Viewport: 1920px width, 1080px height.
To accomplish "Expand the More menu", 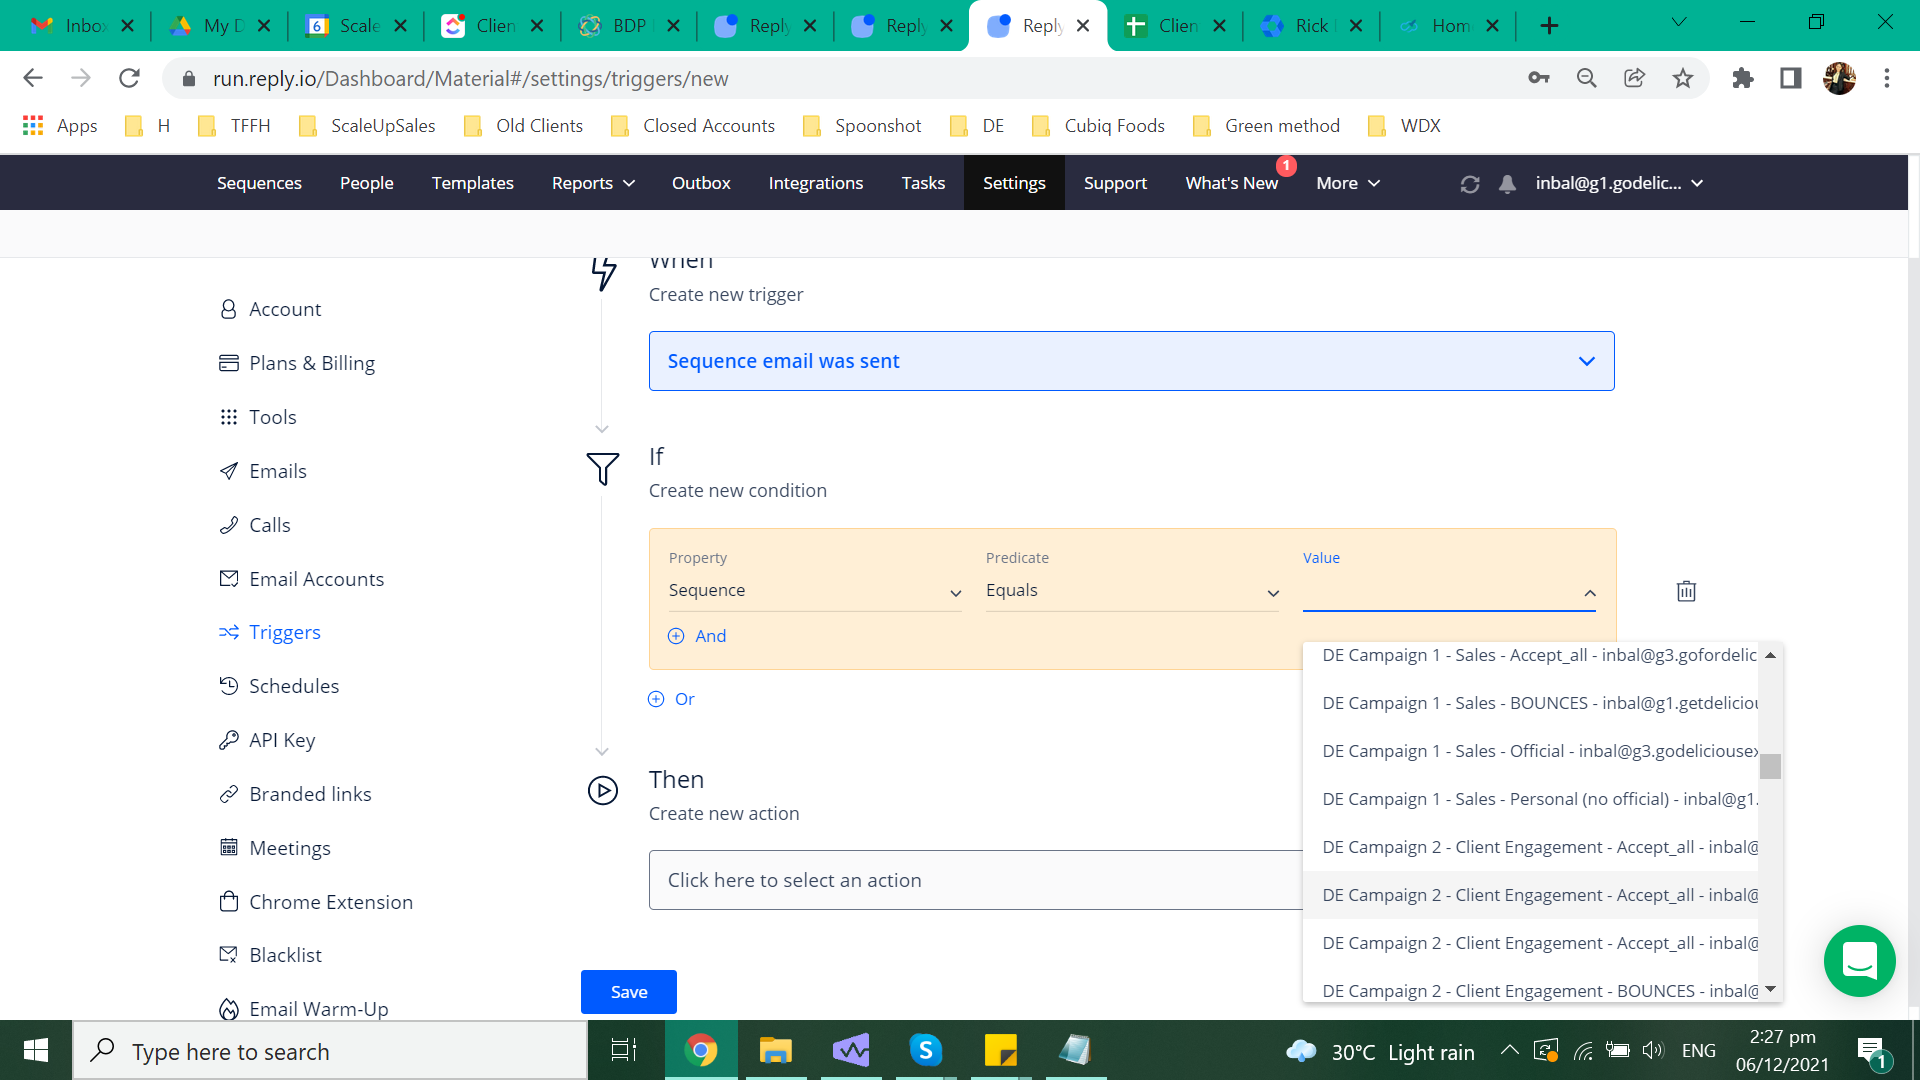I will (x=1348, y=183).
